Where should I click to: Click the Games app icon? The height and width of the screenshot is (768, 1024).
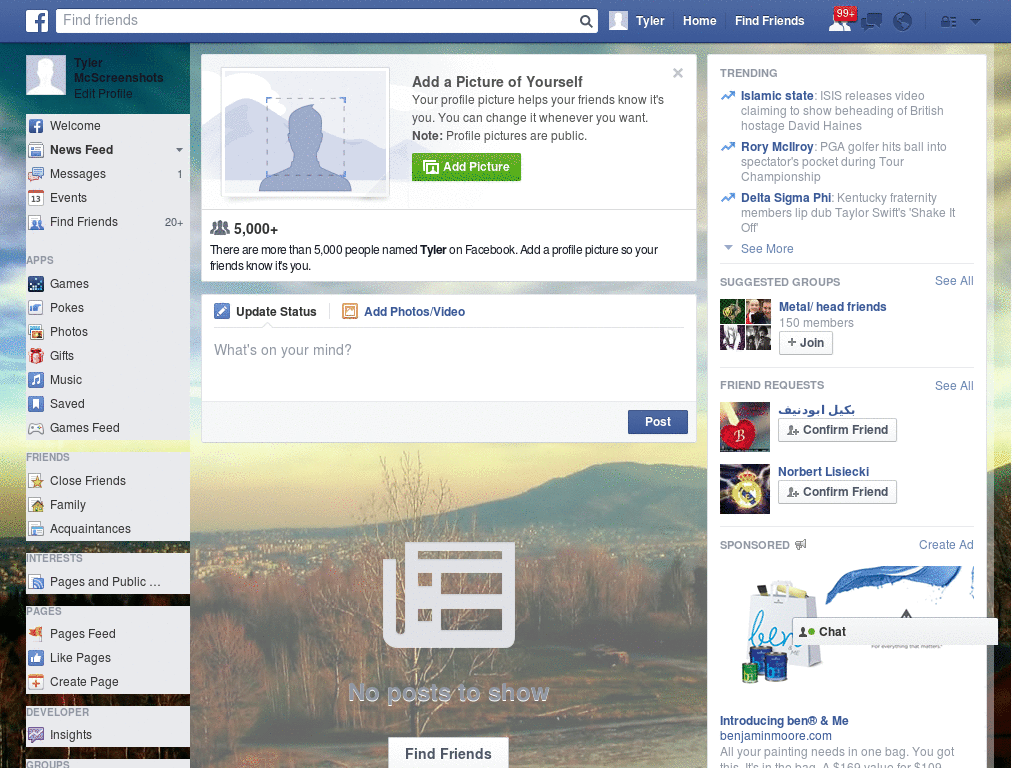[36, 284]
